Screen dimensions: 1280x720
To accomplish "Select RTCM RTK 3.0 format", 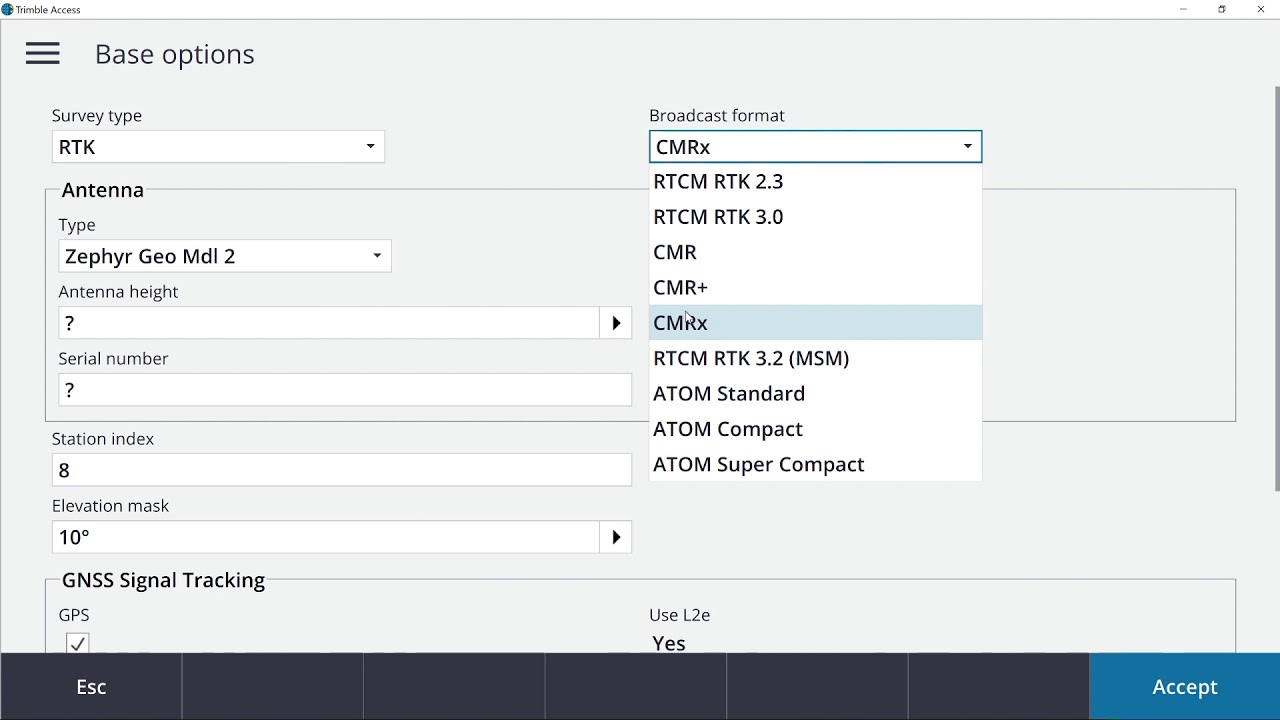I will pyautogui.click(x=816, y=217).
